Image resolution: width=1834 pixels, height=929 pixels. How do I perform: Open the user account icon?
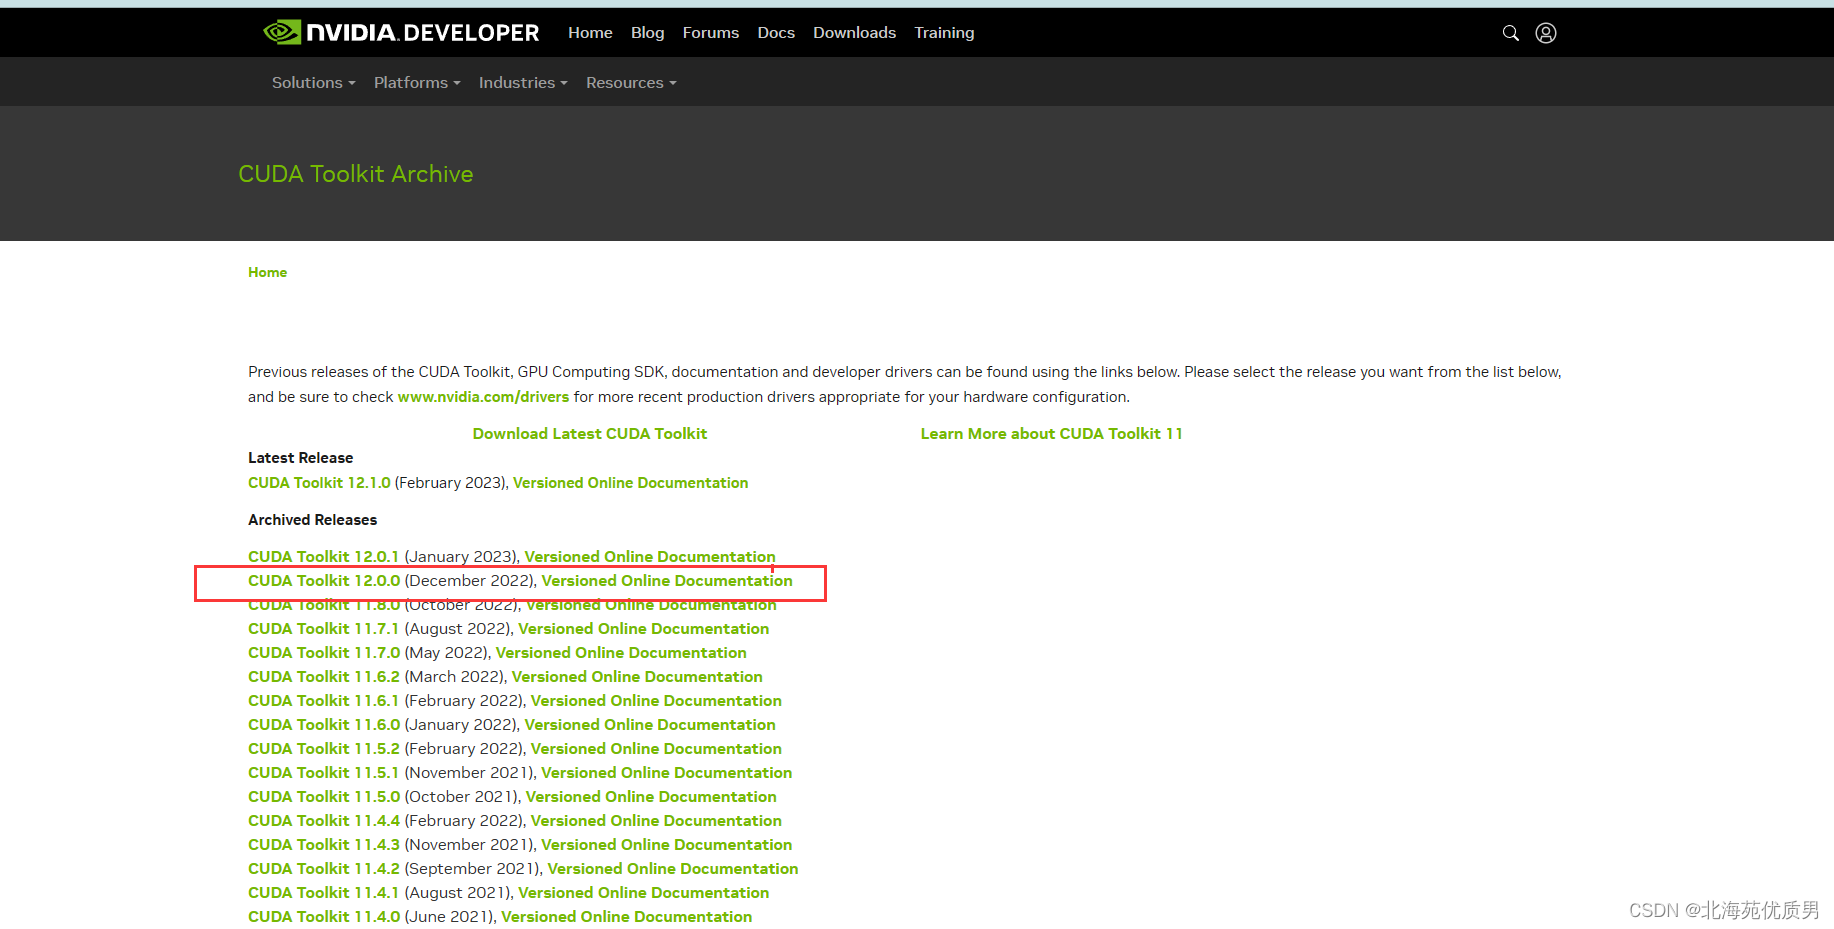click(x=1546, y=33)
